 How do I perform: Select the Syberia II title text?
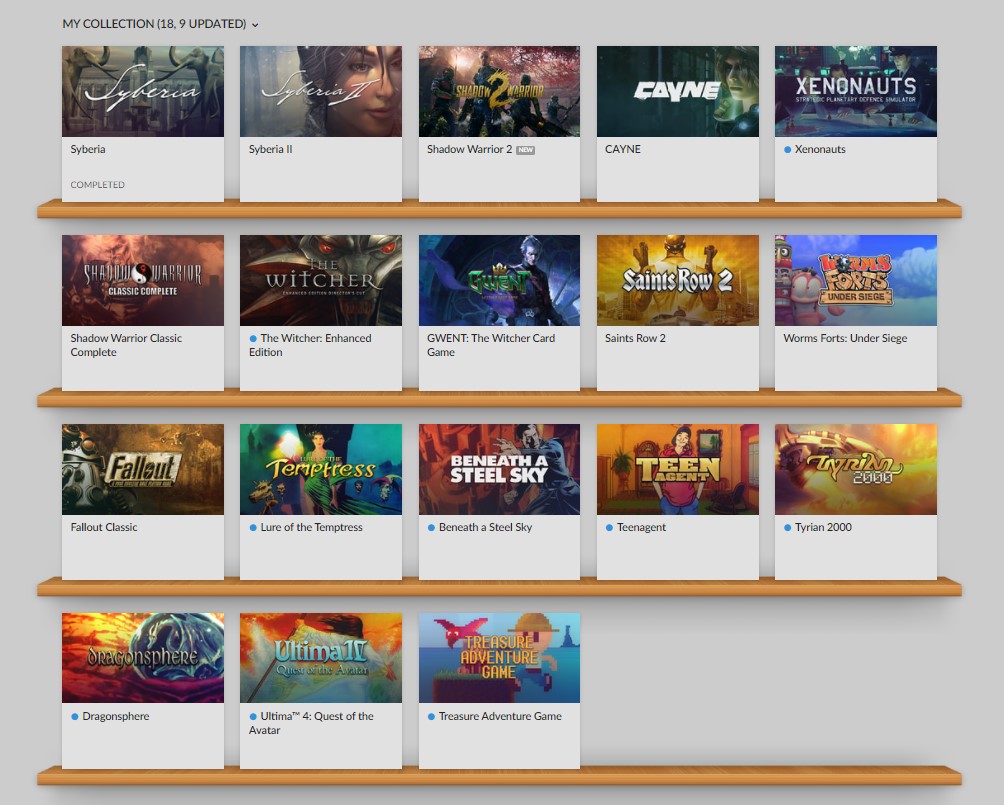[x=270, y=149]
